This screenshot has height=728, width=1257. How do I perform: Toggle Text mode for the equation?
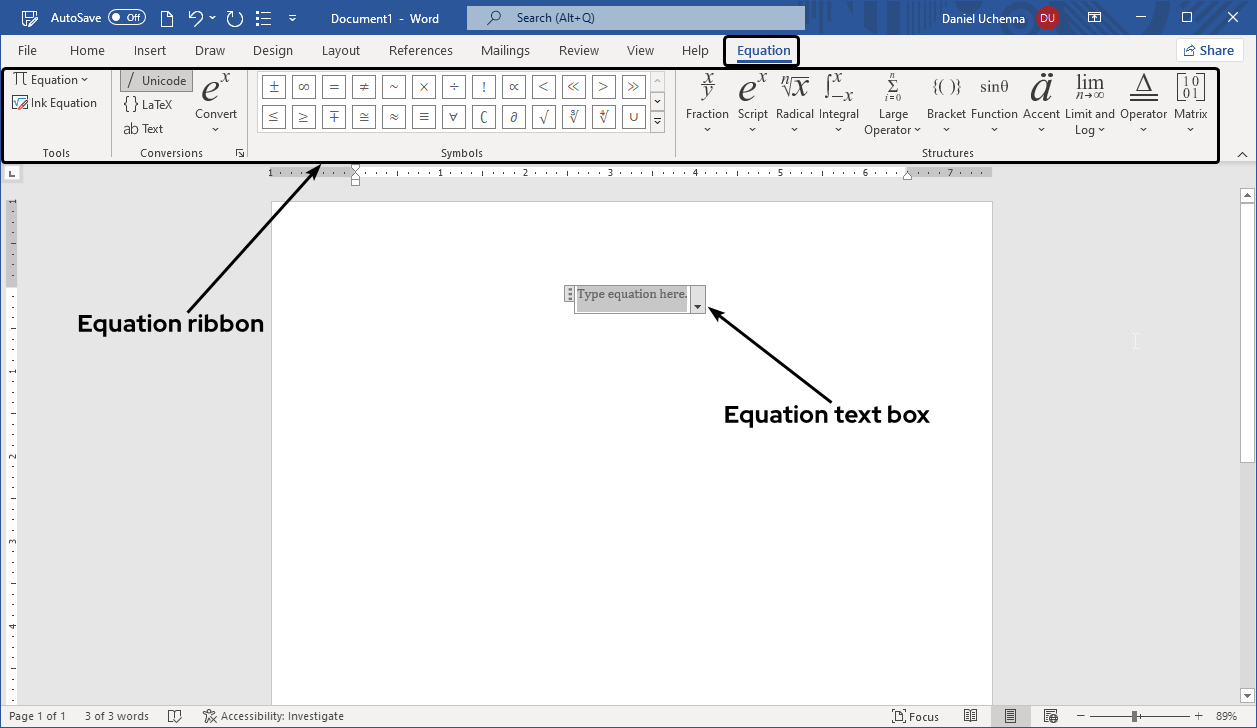(143, 128)
